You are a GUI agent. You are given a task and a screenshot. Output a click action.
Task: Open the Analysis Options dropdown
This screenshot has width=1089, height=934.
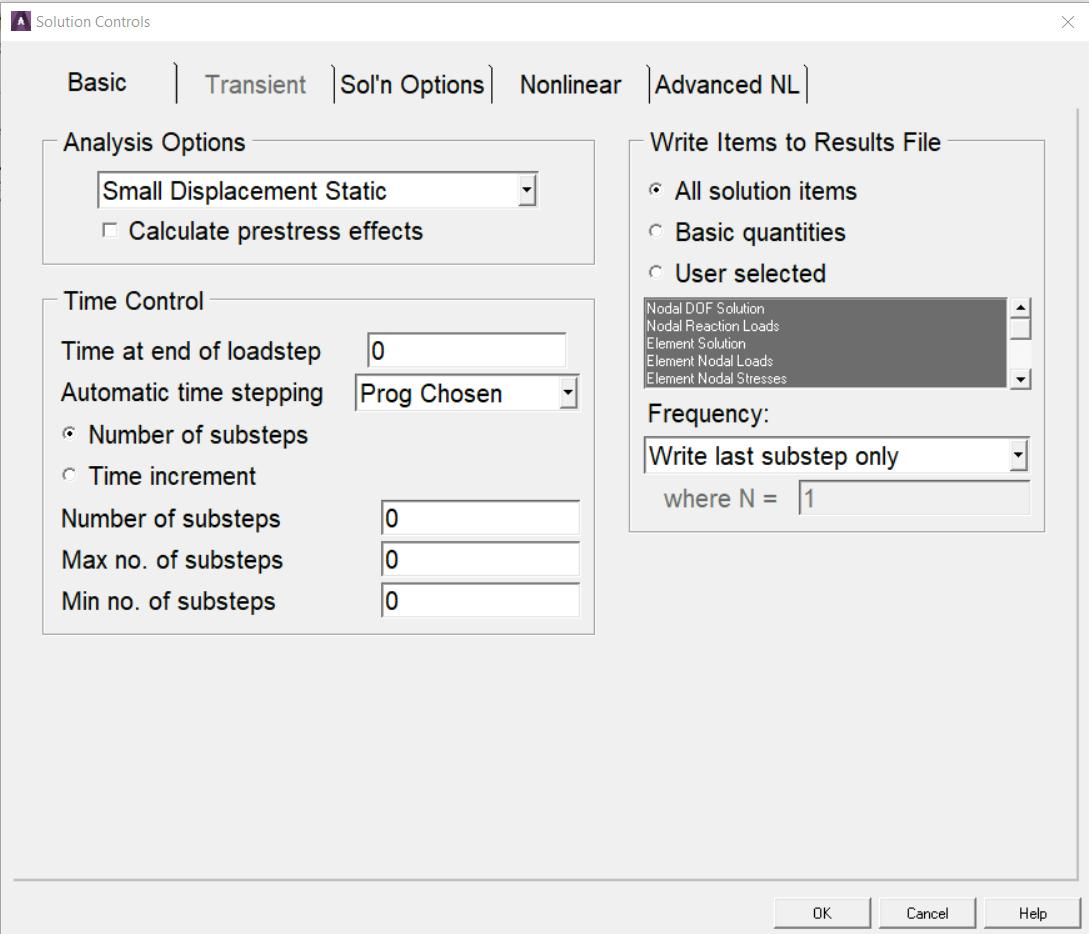[527, 191]
